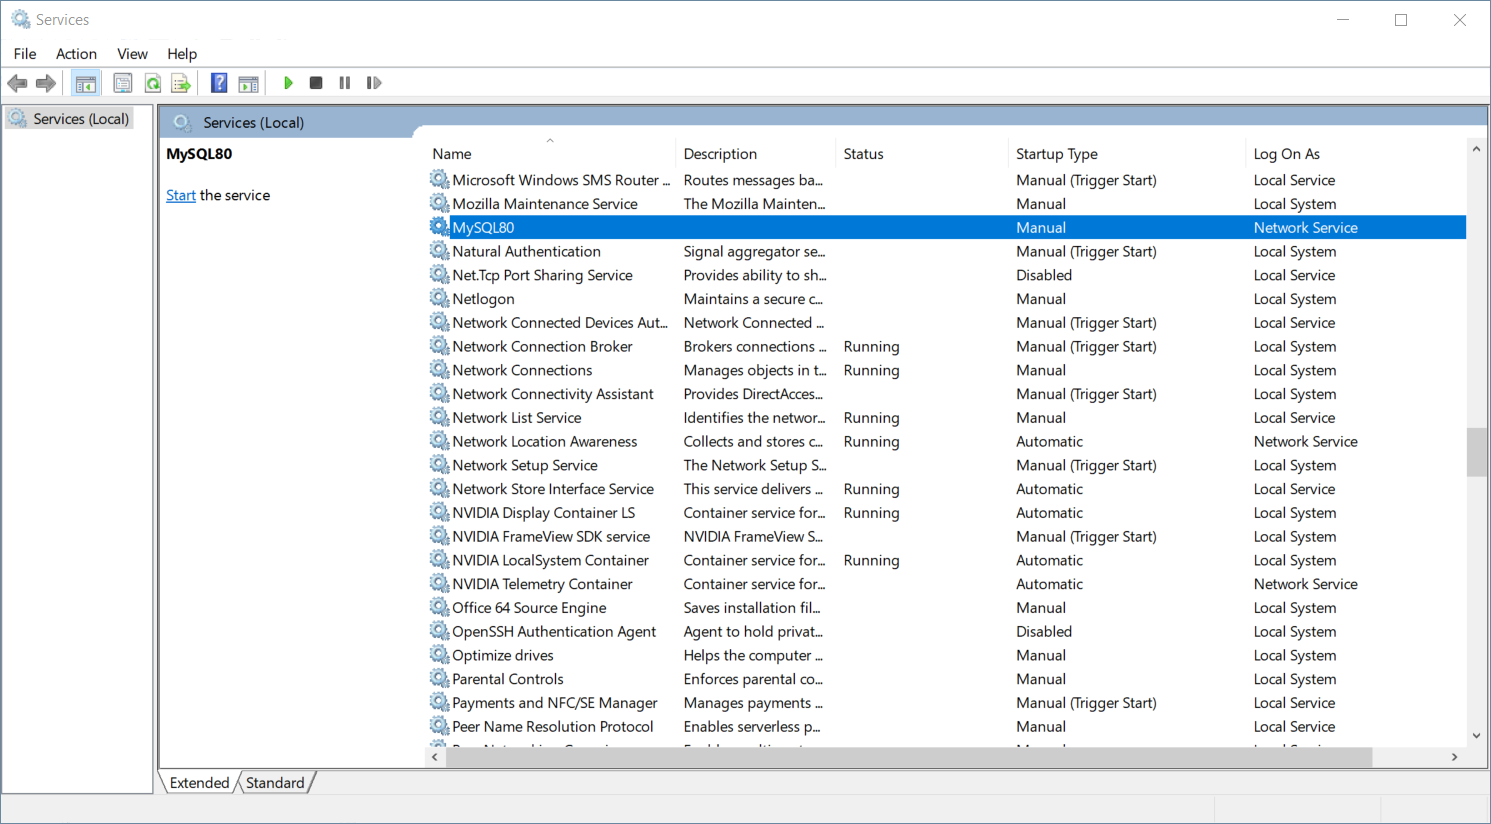Click the gear icon beside Office 64 Source Engine
This screenshot has width=1491, height=824.
click(x=439, y=607)
